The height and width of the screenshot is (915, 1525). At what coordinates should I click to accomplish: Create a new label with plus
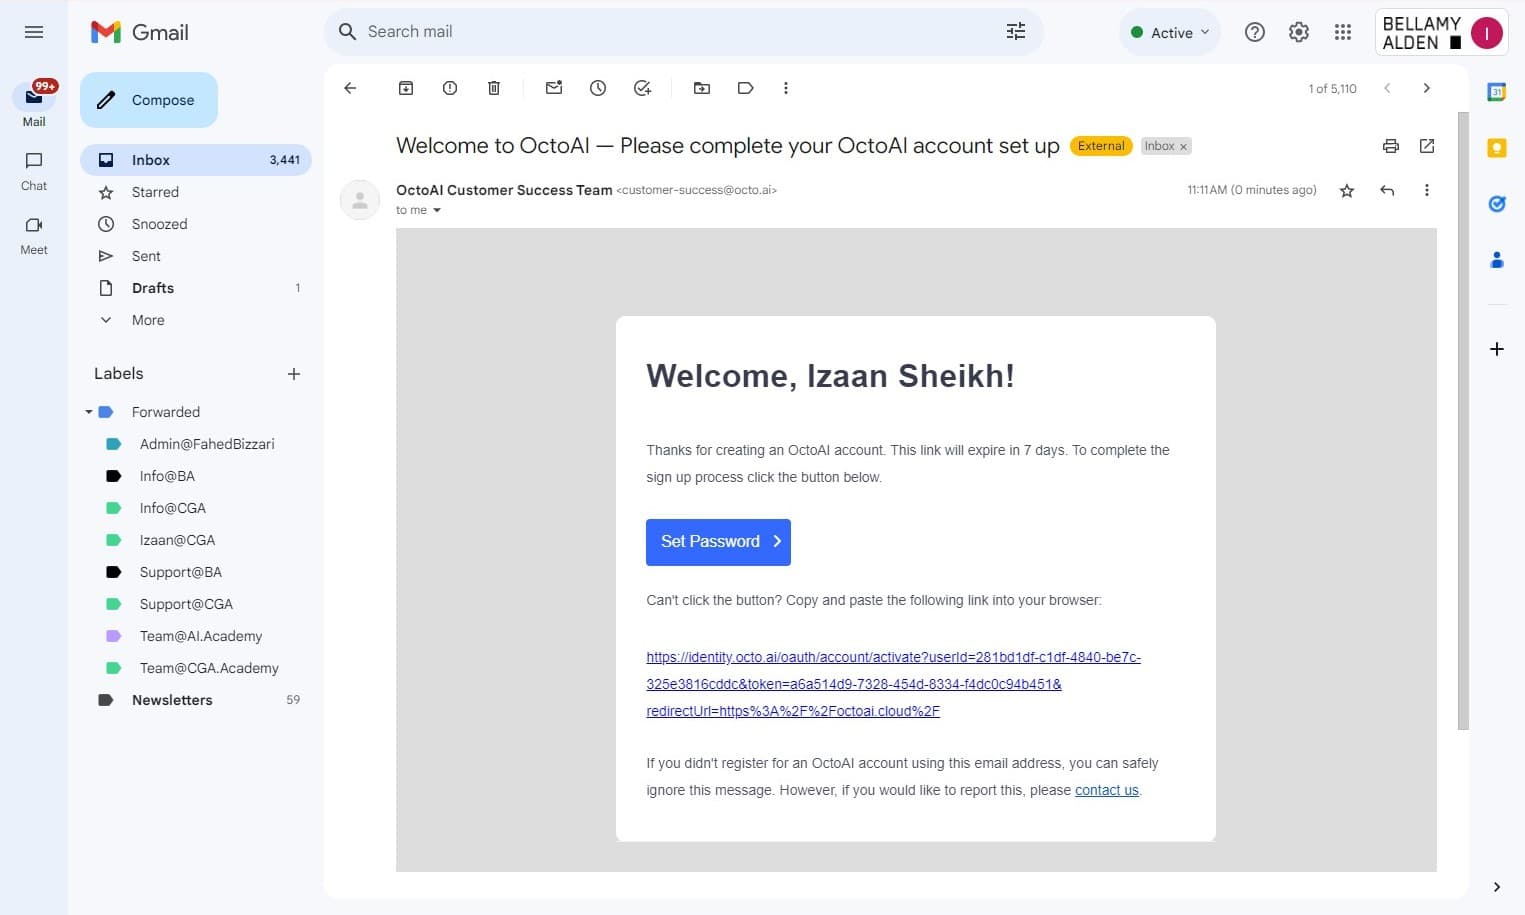[x=294, y=374]
